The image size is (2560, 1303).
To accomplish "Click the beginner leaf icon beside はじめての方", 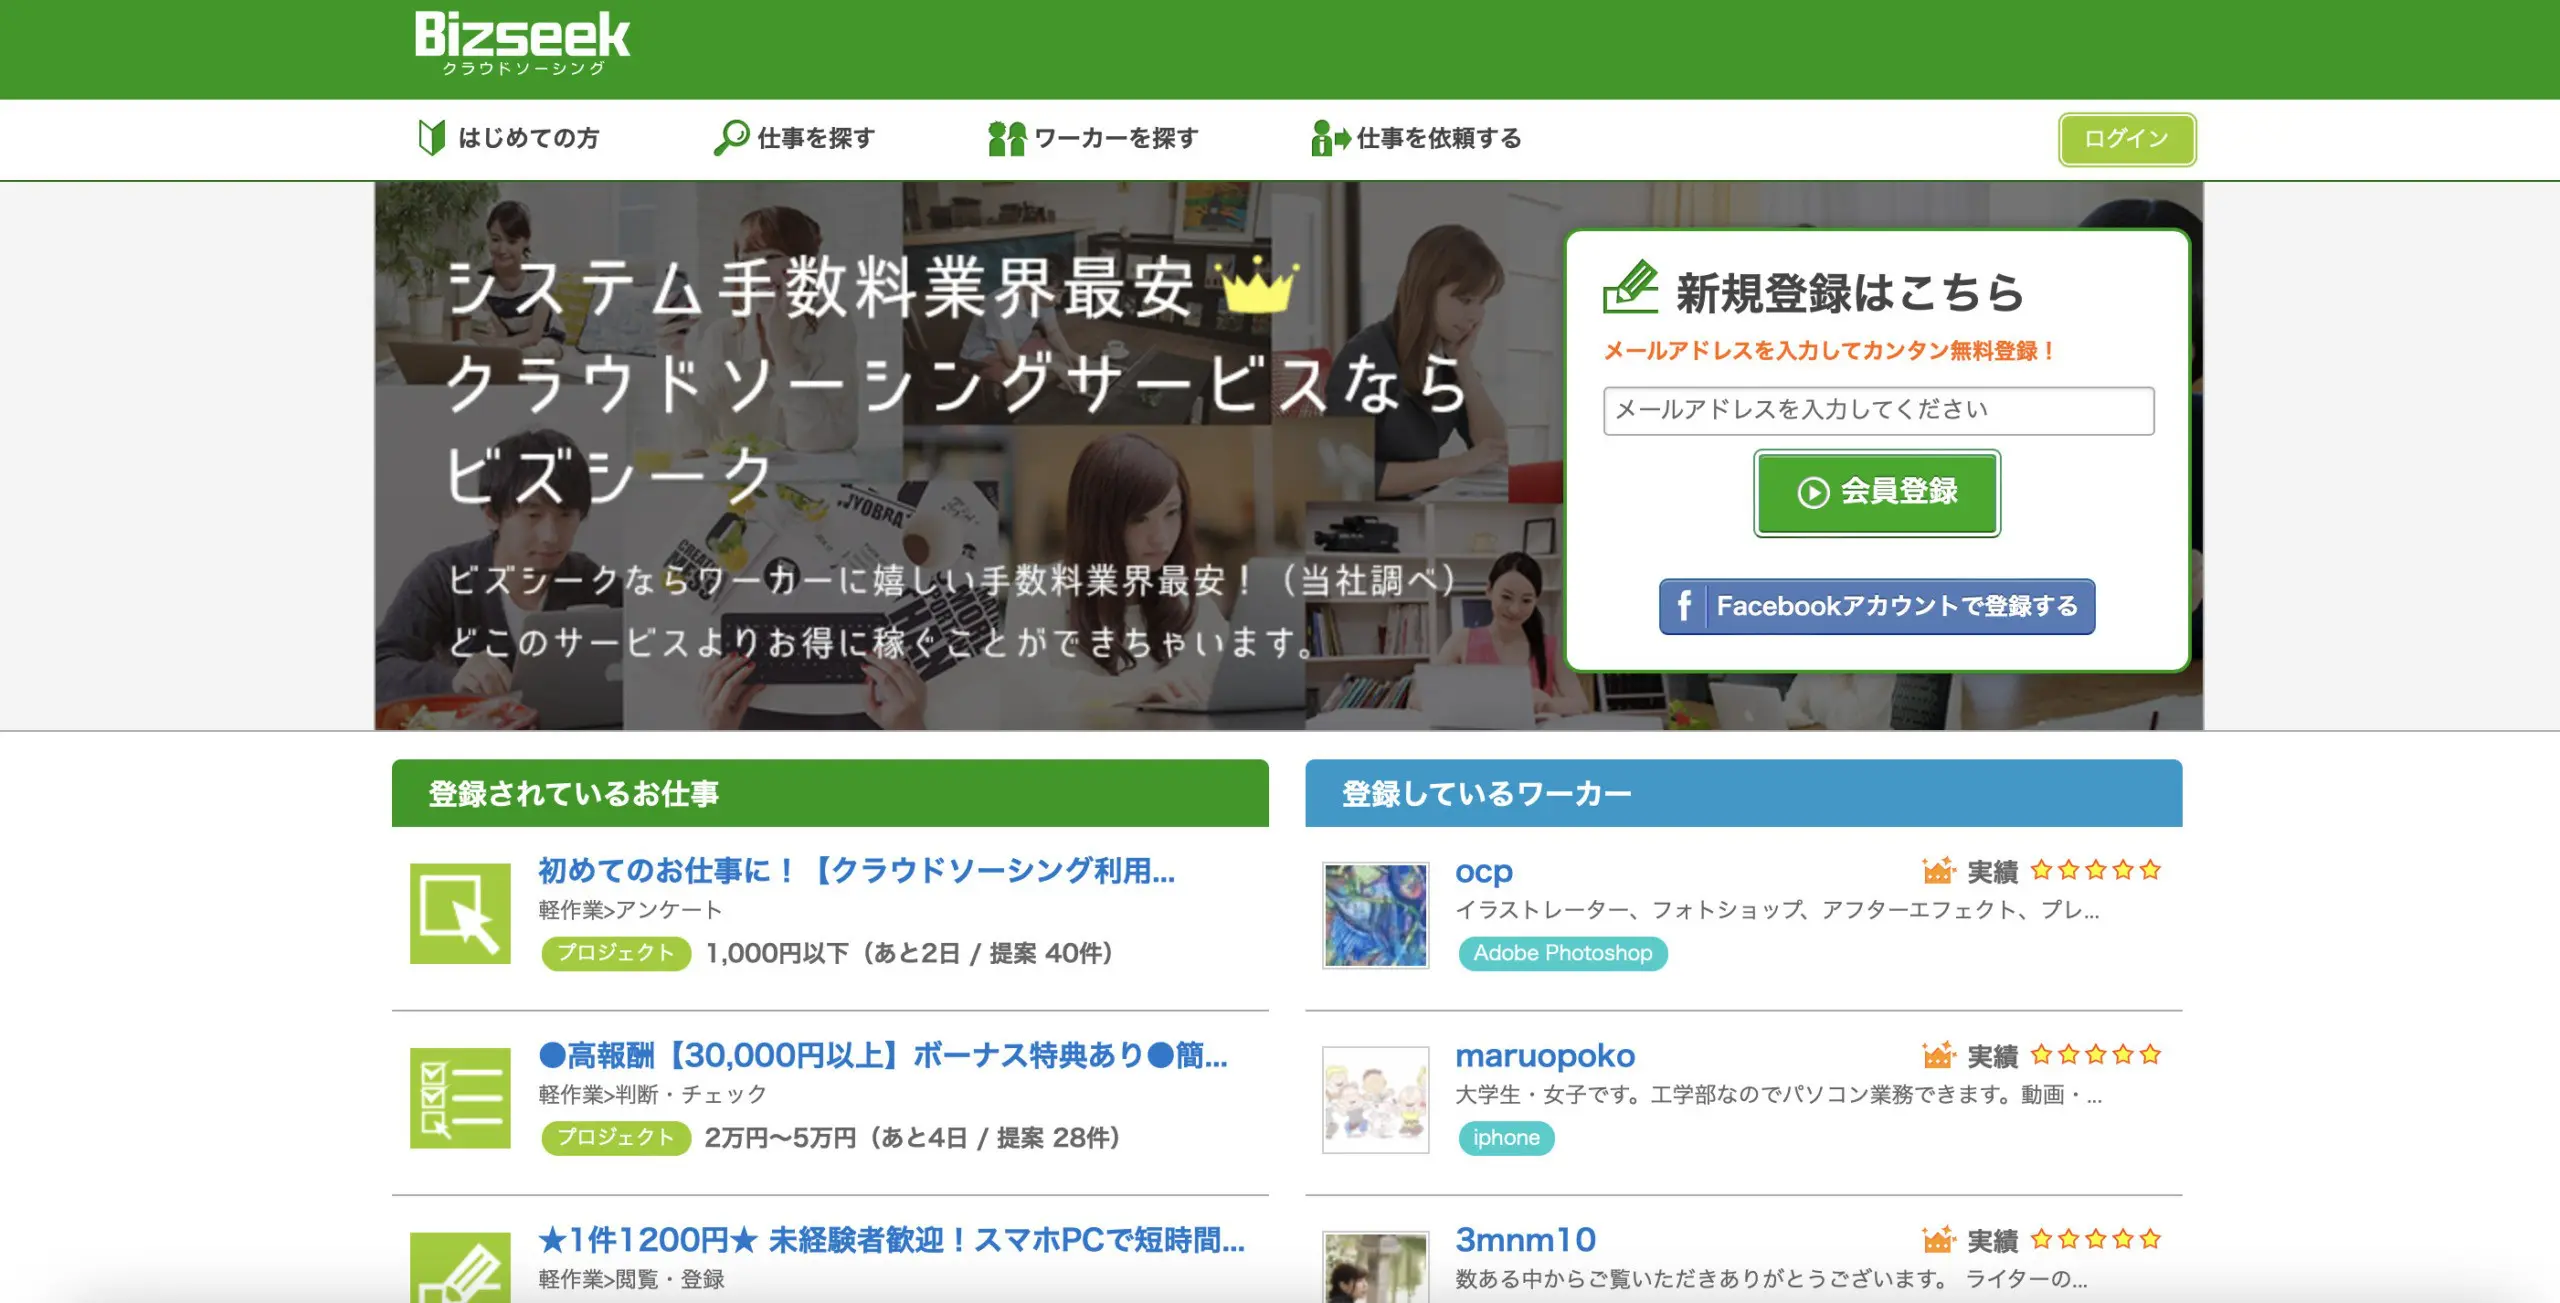I will (431, 137).
